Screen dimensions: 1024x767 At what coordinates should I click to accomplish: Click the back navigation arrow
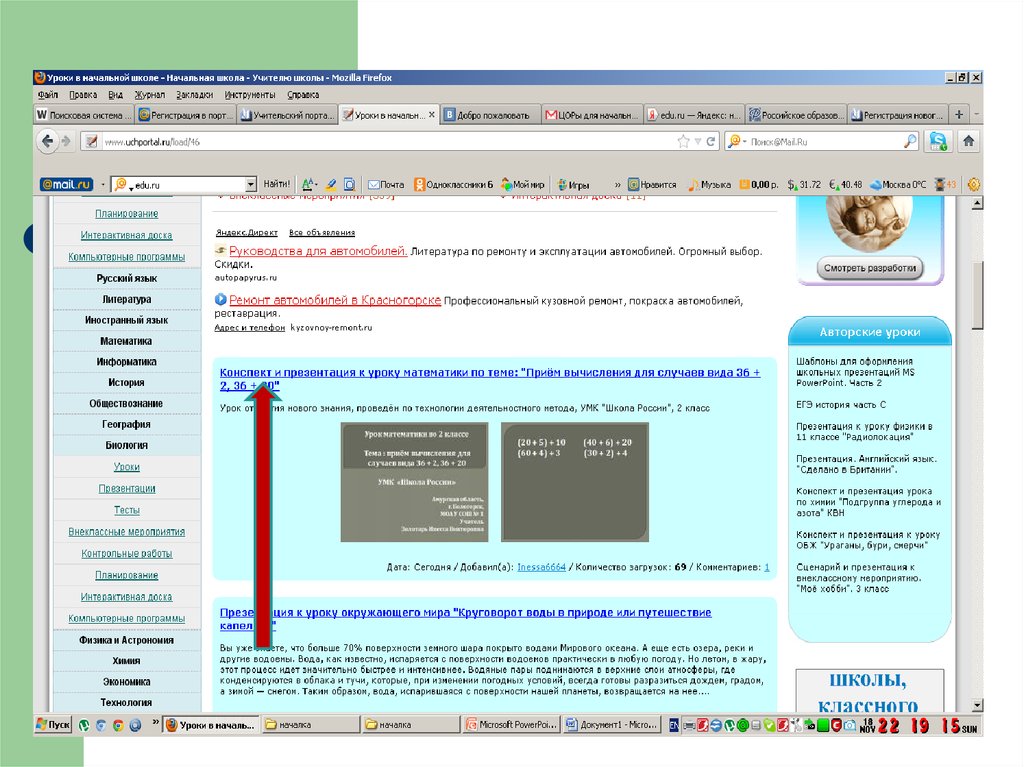[x=48, y=142]
